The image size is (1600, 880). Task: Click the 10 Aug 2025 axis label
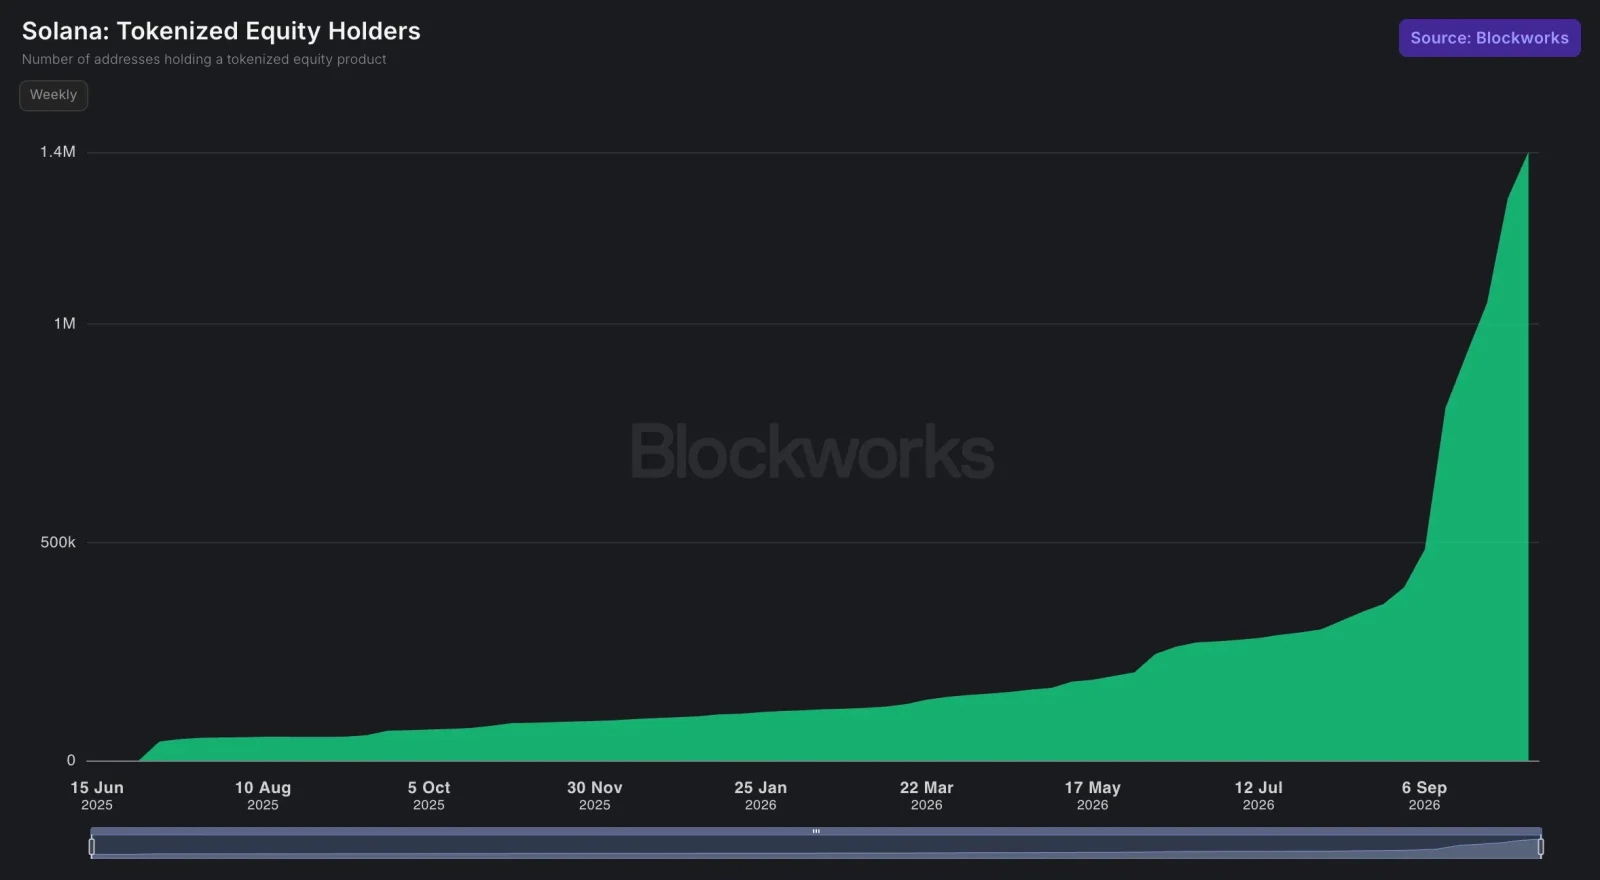point(263,796)
